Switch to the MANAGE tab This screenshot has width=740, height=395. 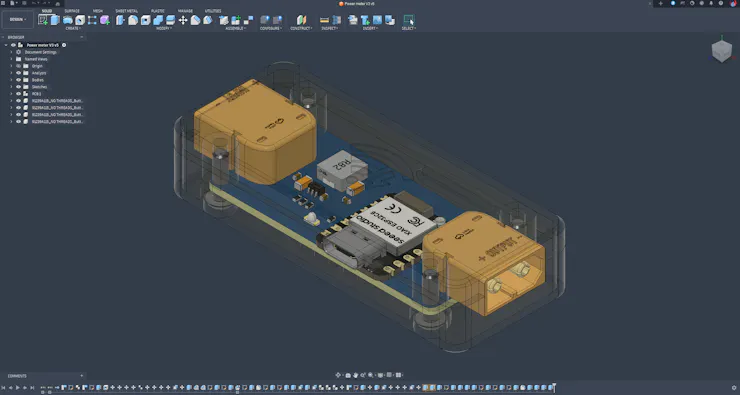pyautogui.click(x=185, y=11)
